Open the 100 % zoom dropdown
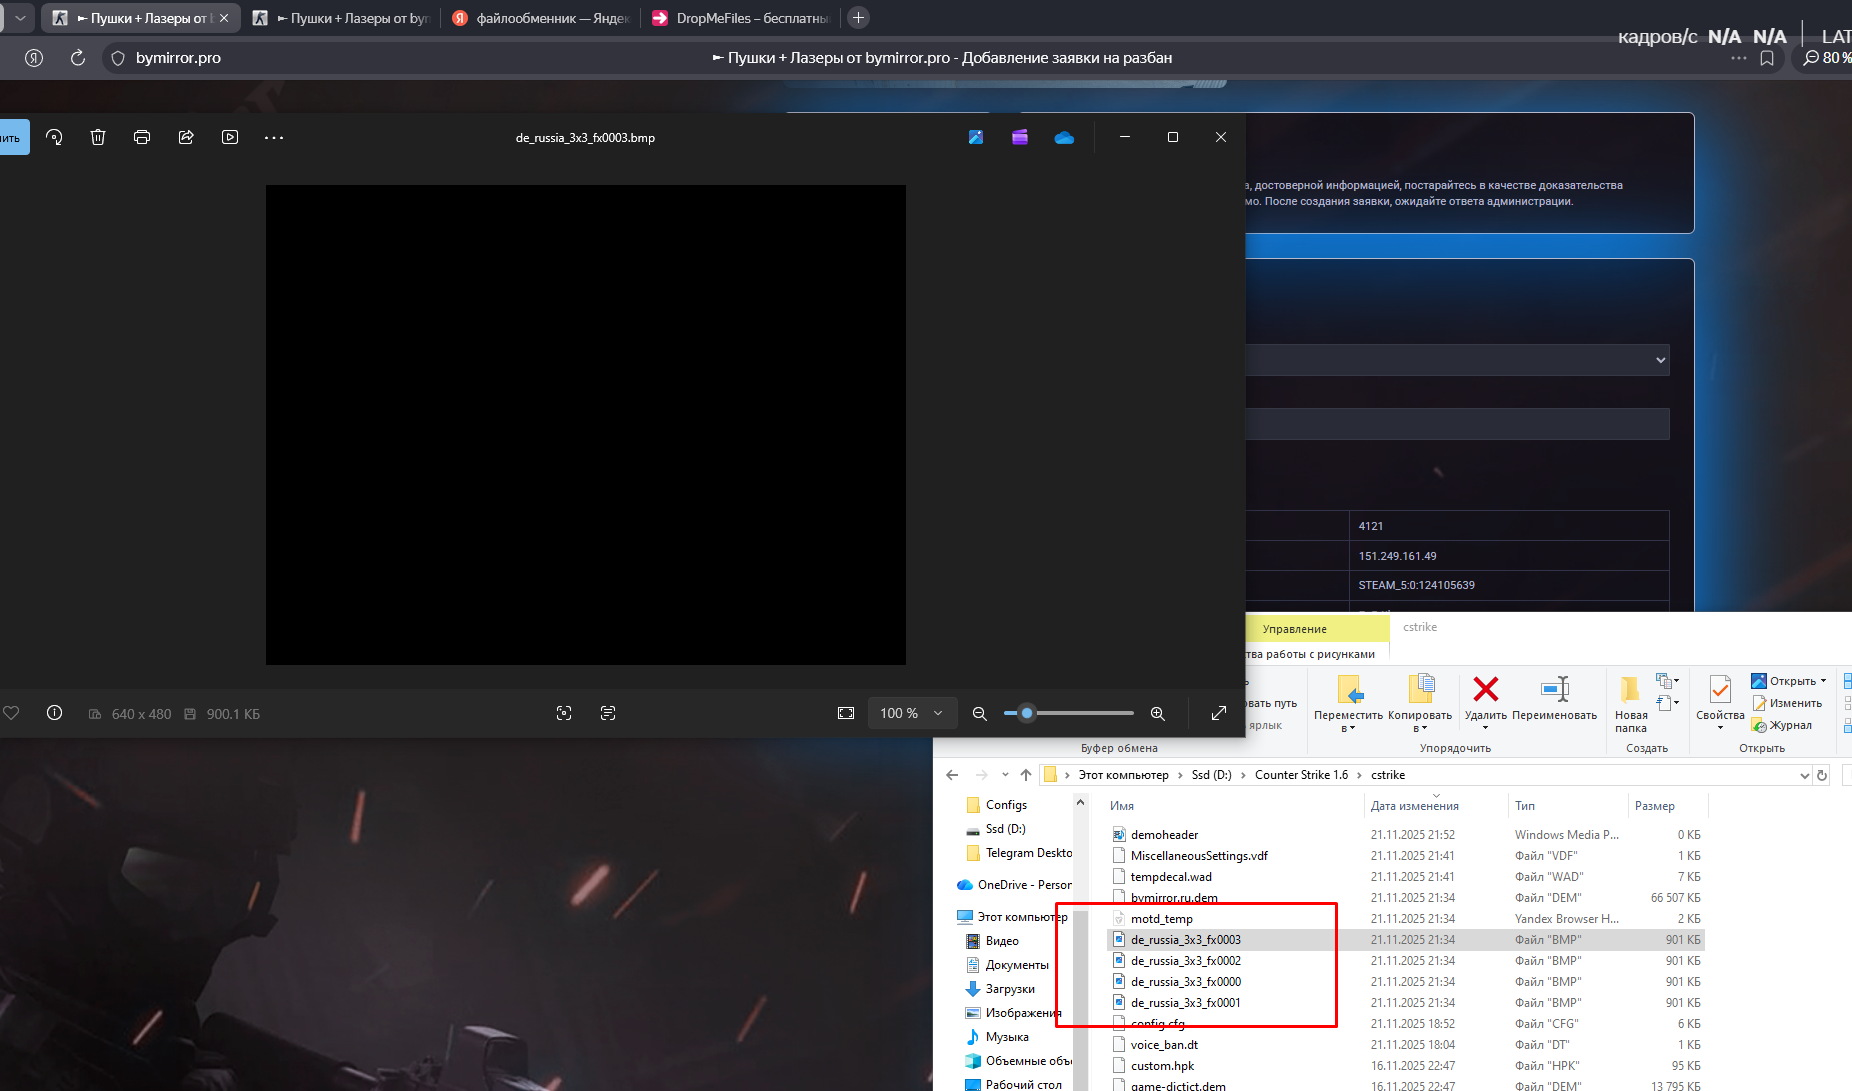 click(x=911, y=713)
